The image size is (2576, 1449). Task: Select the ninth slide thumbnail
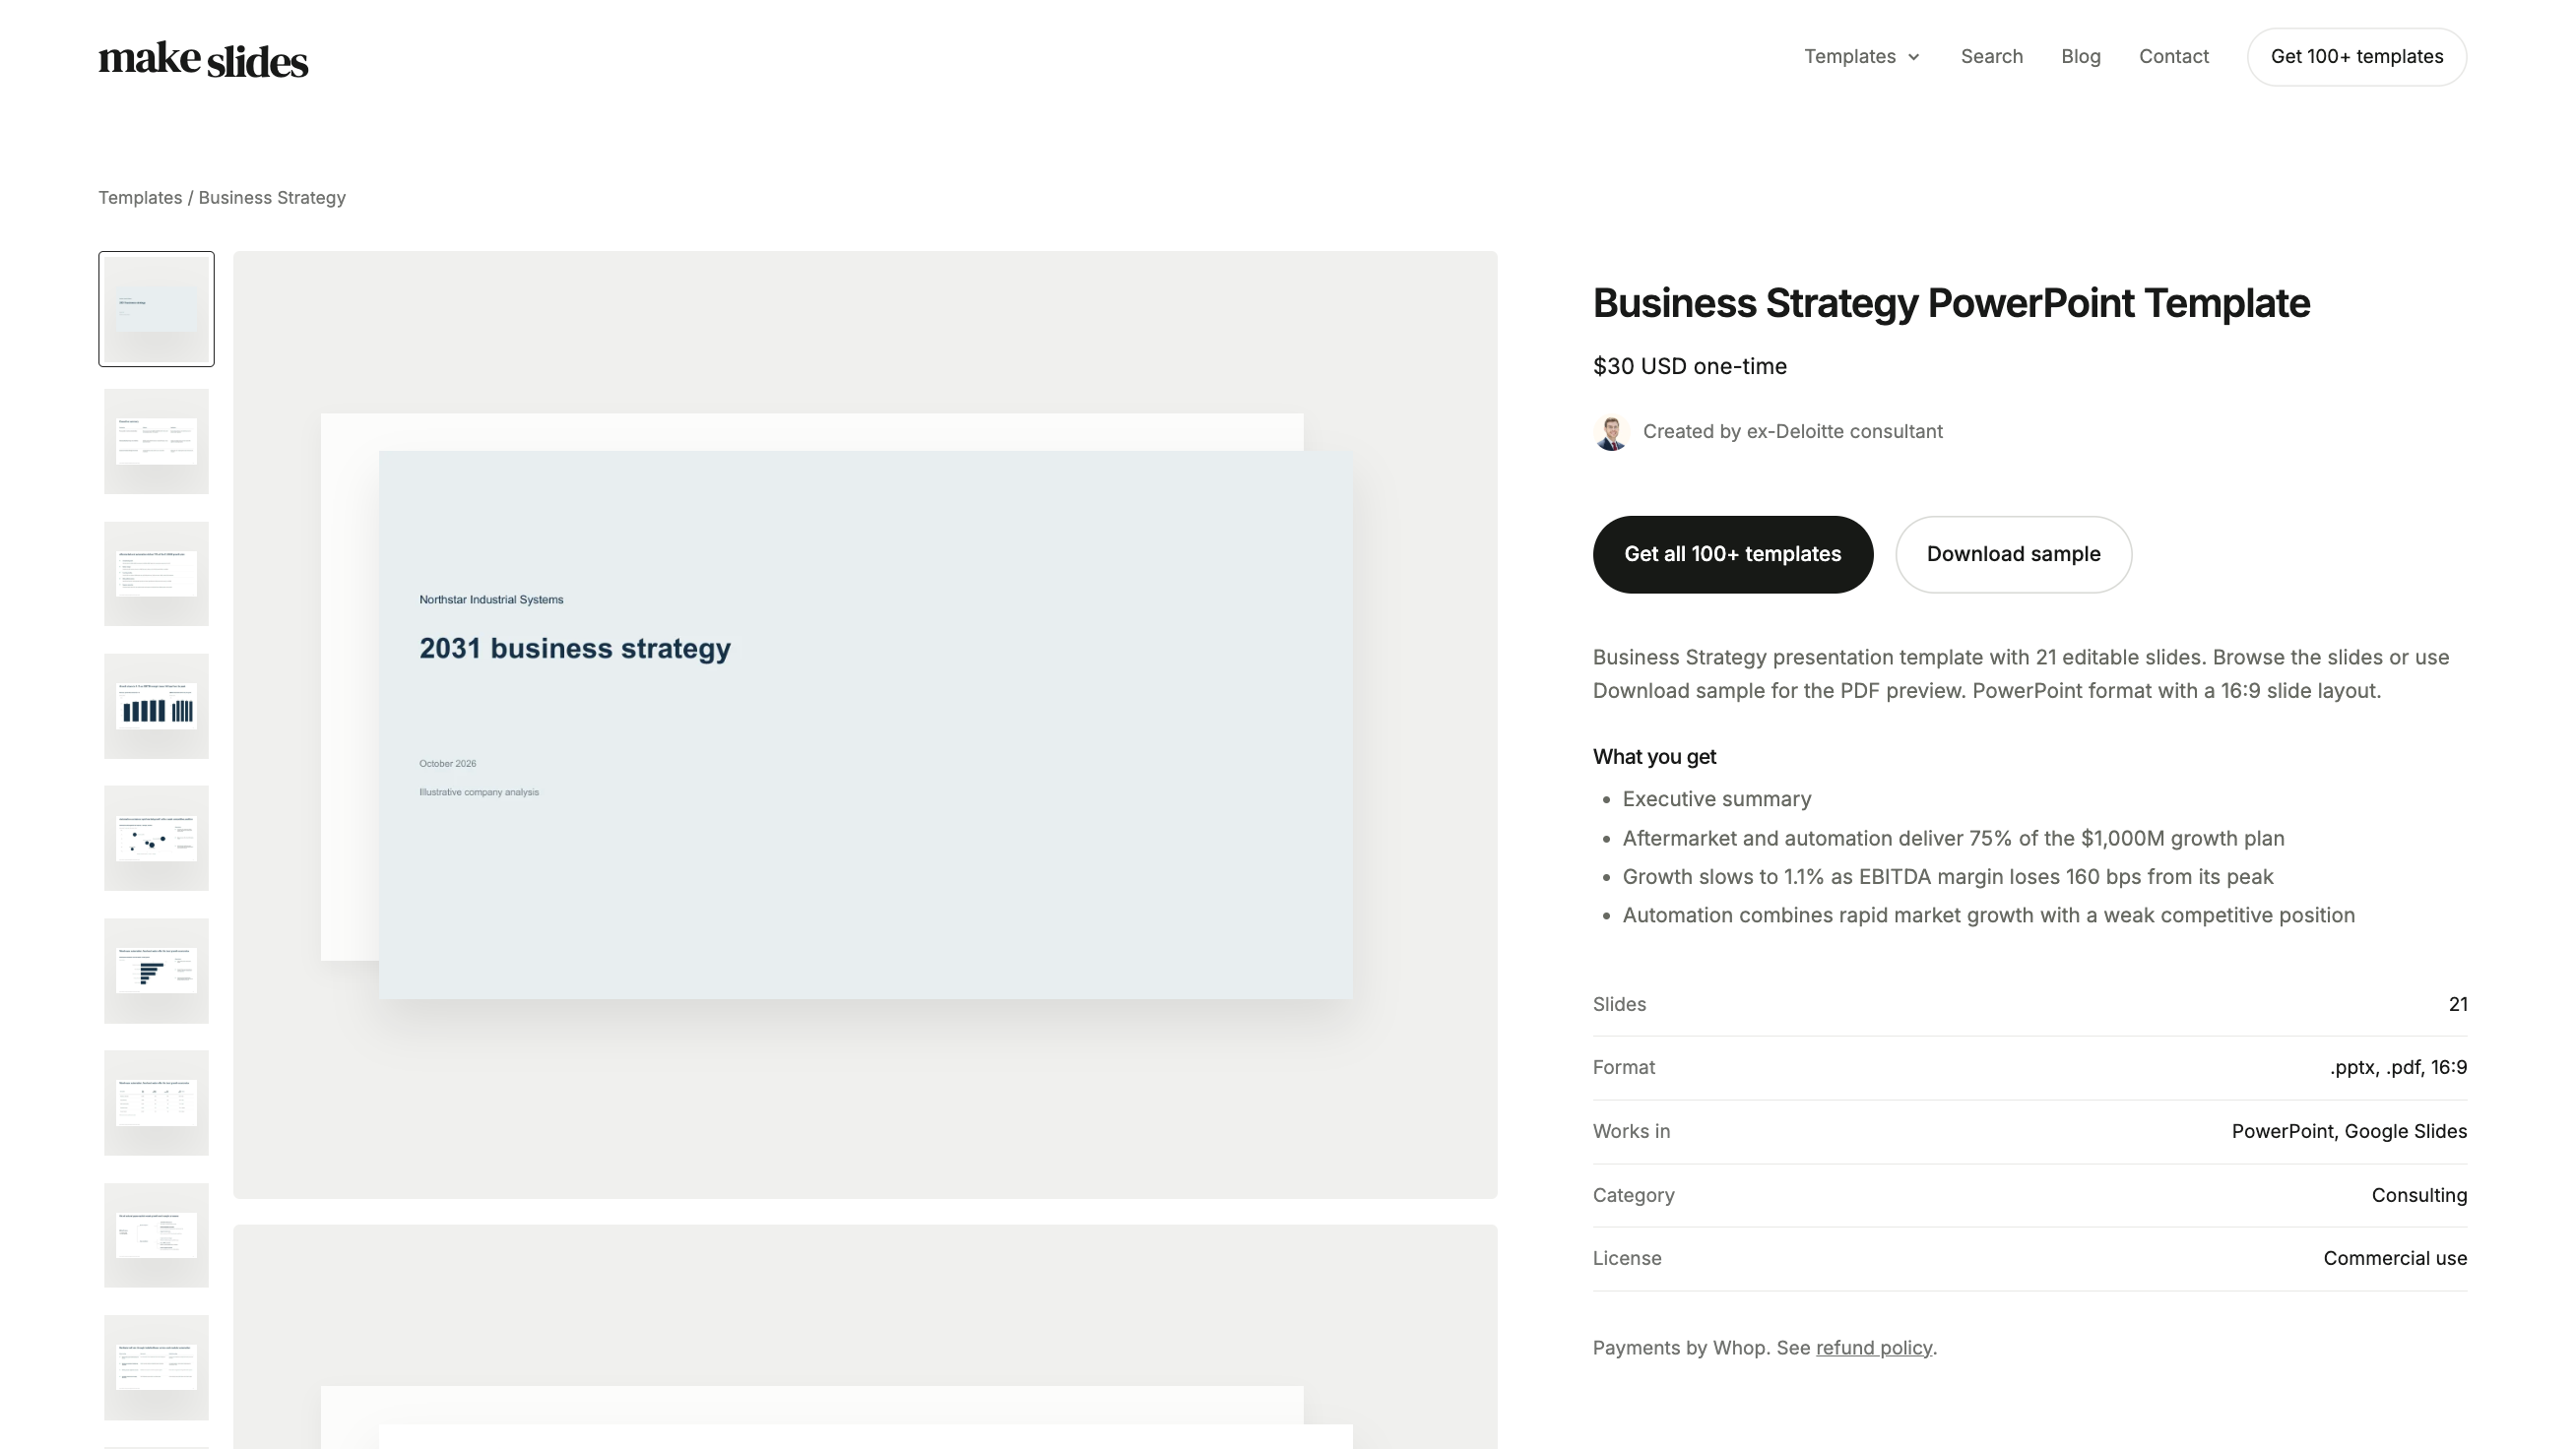(156, 1367)
